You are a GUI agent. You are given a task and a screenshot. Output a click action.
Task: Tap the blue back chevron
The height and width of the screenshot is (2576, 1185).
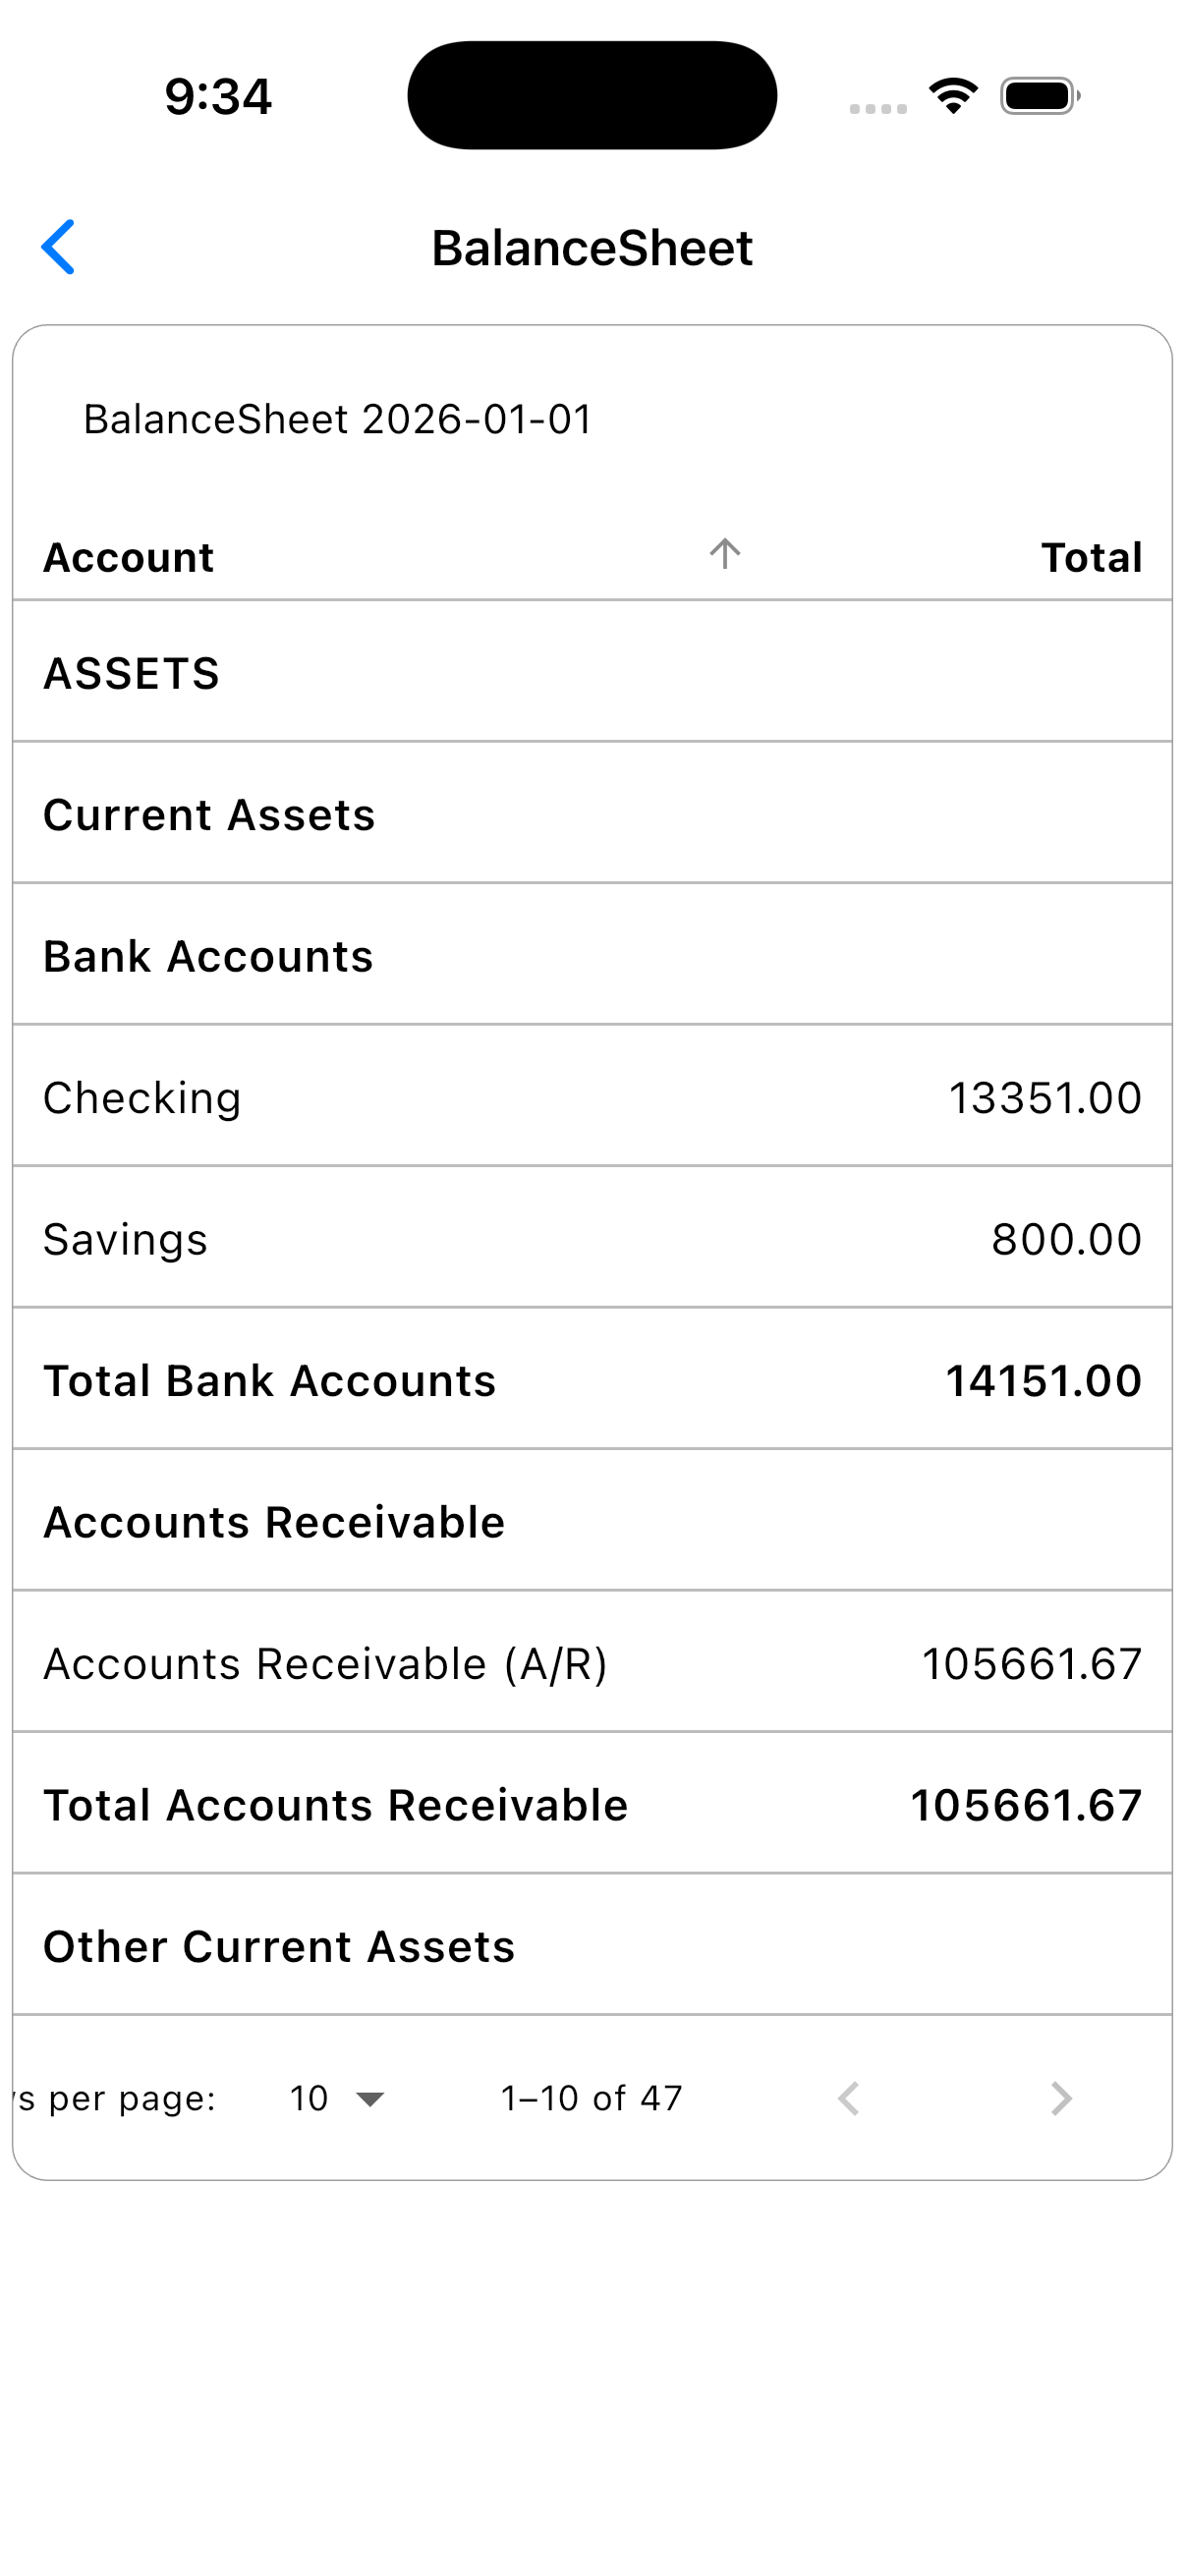coord(58,247)
